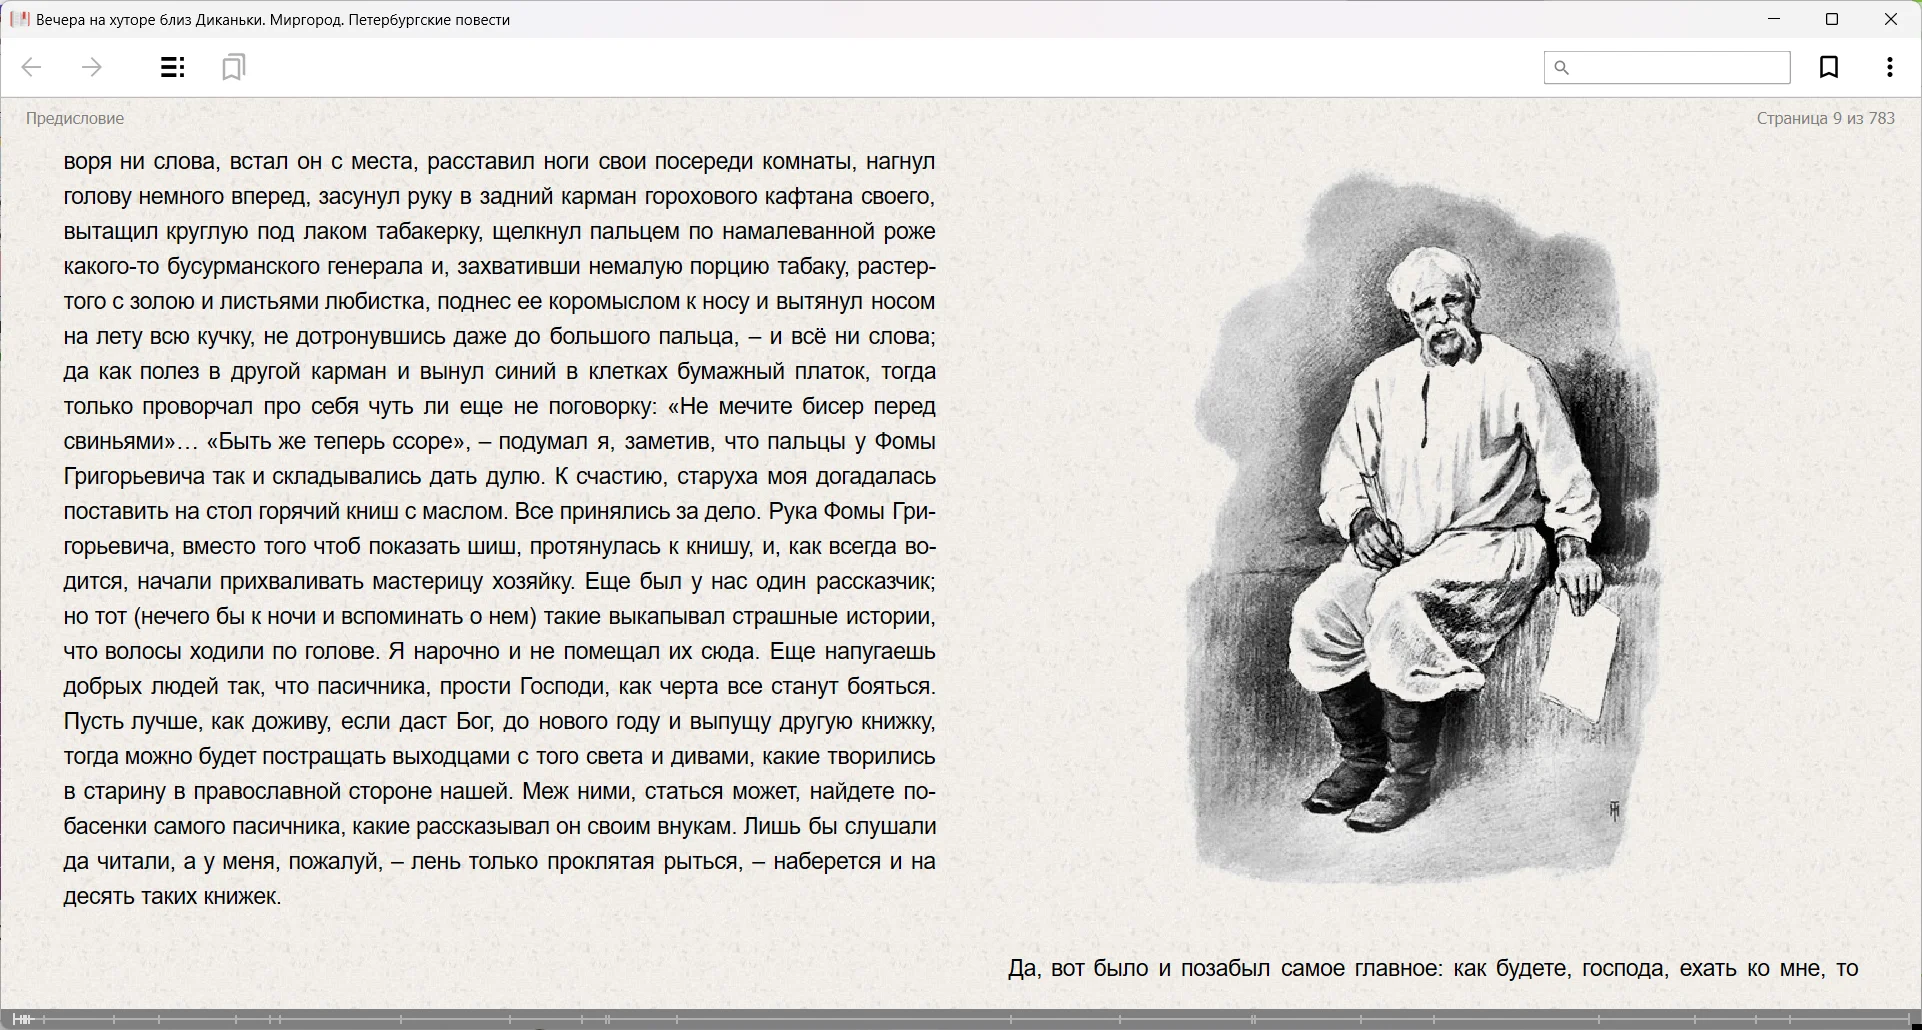The width and height of the screenshot is (1922, 1030).
Task: Go back with the left arrow
Action: pos(32,68)
